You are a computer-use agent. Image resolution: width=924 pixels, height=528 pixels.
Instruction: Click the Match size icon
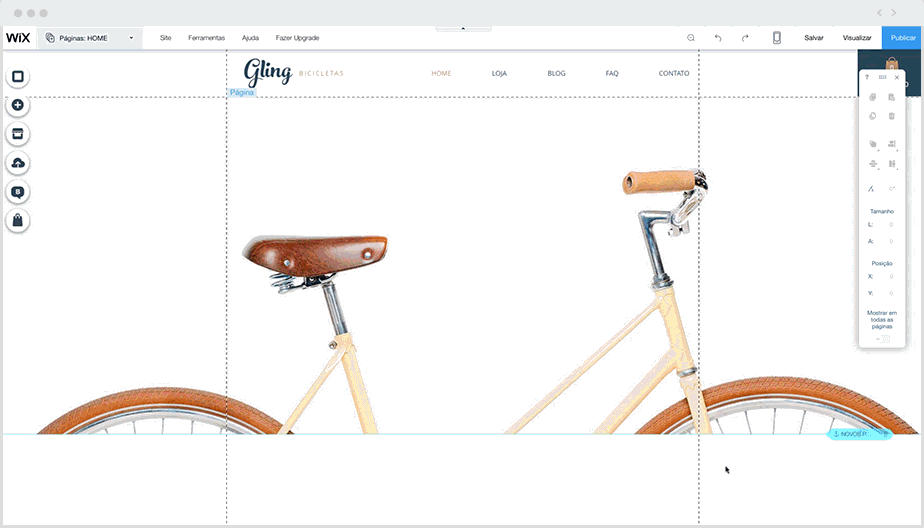click(892, 164)
